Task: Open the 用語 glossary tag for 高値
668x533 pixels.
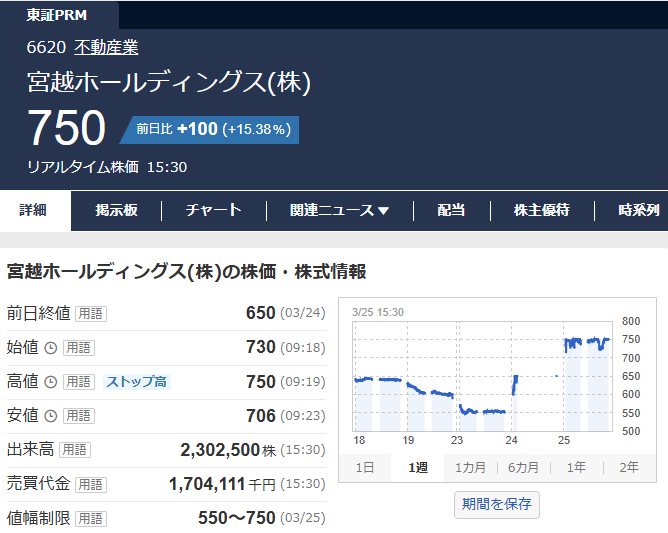Action: click(79, 382)
